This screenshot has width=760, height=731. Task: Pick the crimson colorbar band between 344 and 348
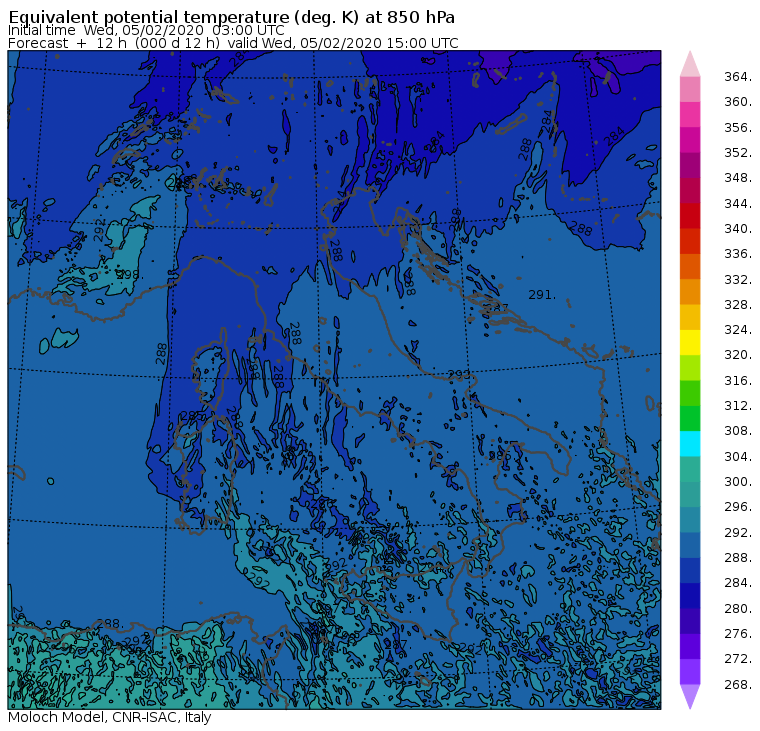point(690,191)
